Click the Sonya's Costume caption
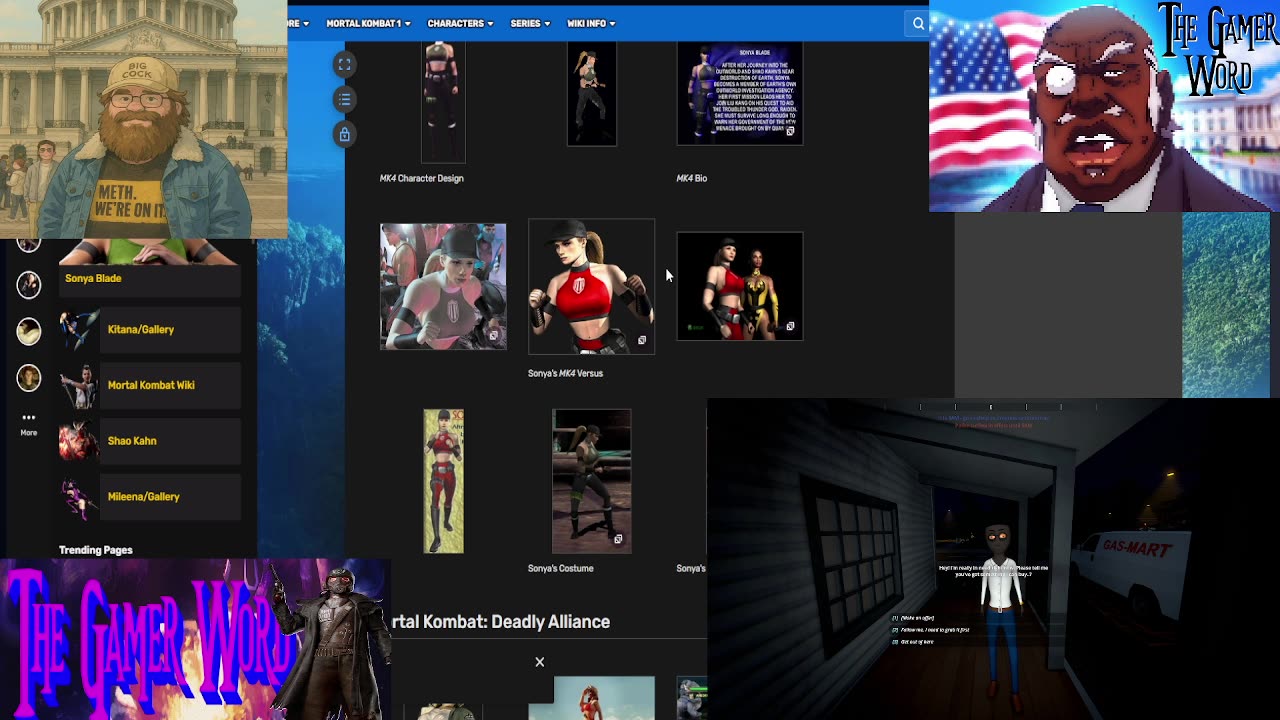 560,568
